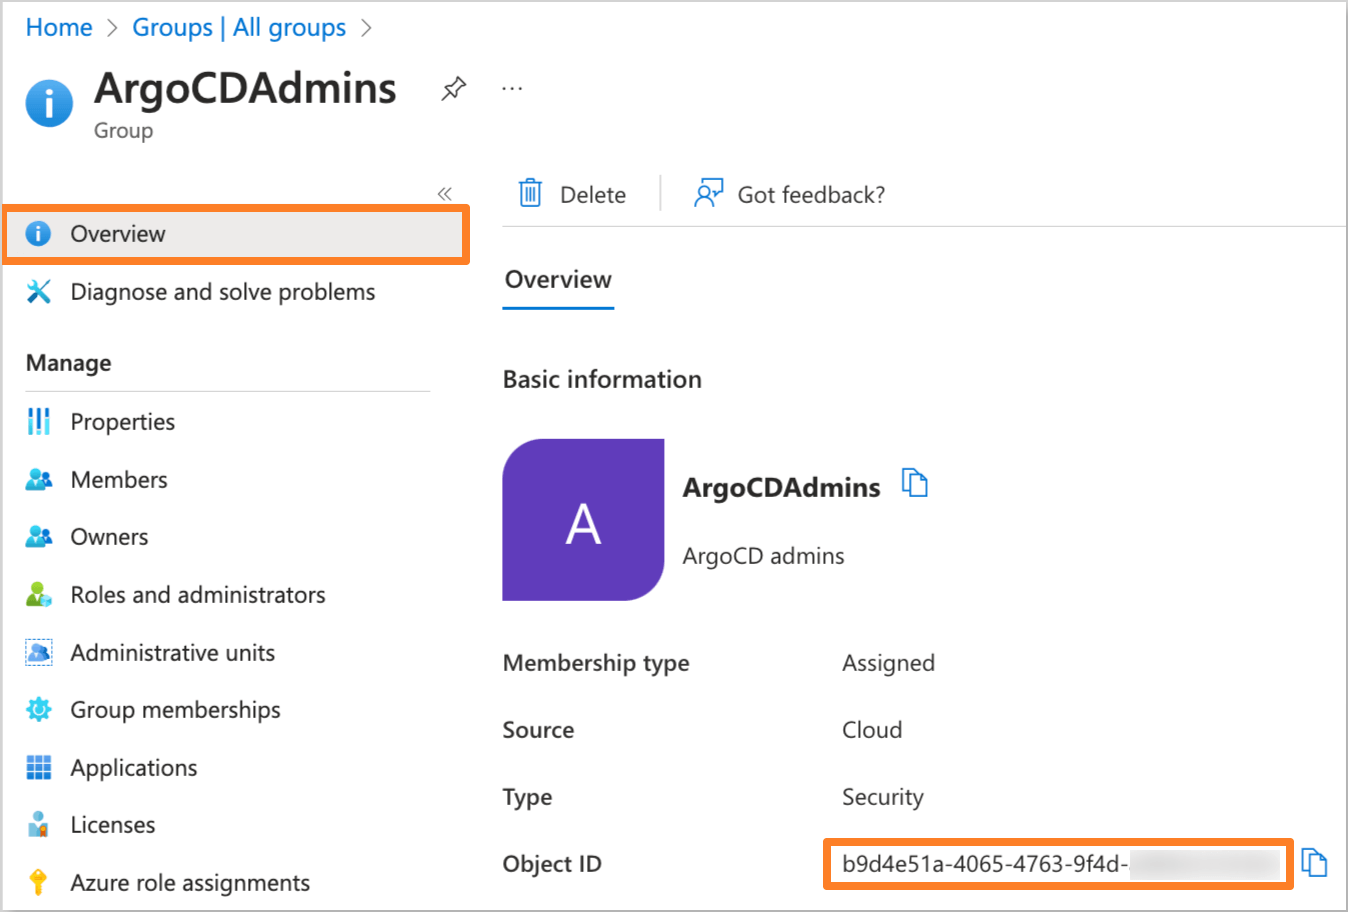
Task: Click the Licenses sidebar icon
Action: pyautogui.click(x=38, y=824)
